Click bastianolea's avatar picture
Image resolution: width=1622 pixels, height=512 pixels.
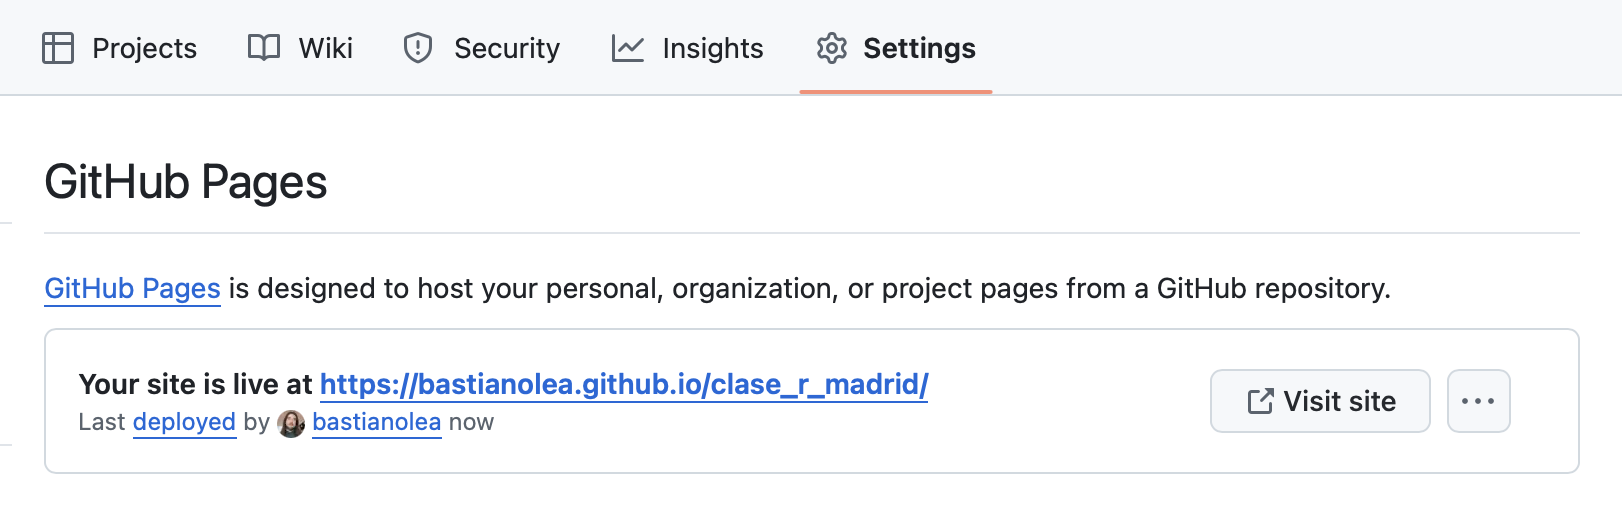tap(291, 423)
